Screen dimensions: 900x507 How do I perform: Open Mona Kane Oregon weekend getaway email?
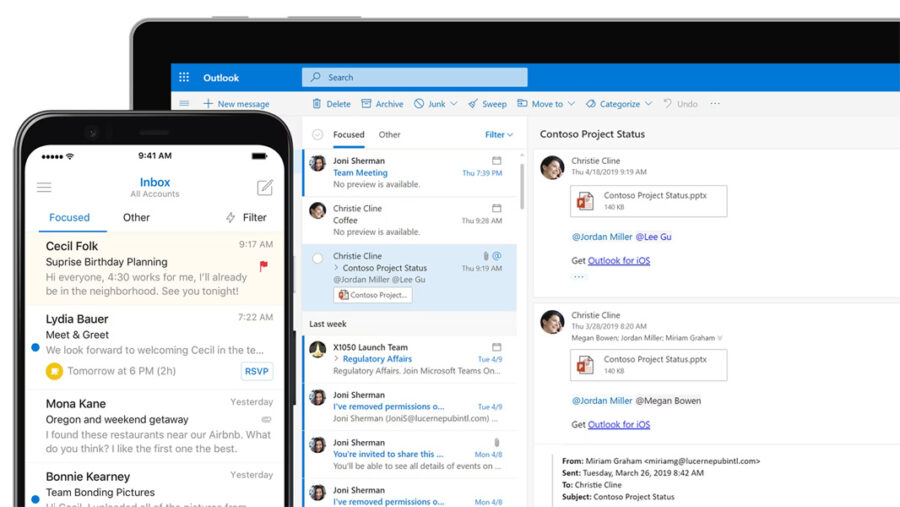pos(155,426)
